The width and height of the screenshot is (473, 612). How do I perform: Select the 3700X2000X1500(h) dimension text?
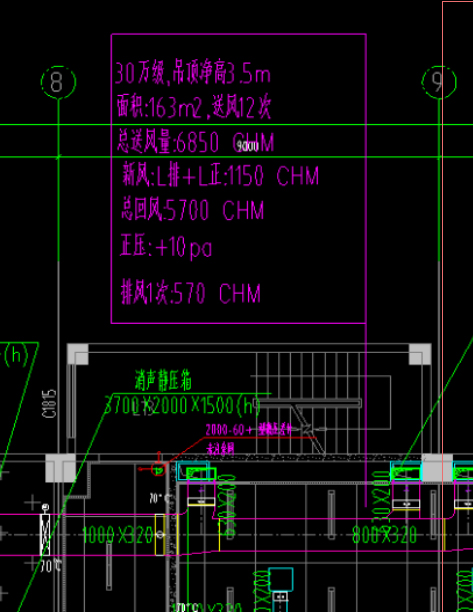point(182,406)
